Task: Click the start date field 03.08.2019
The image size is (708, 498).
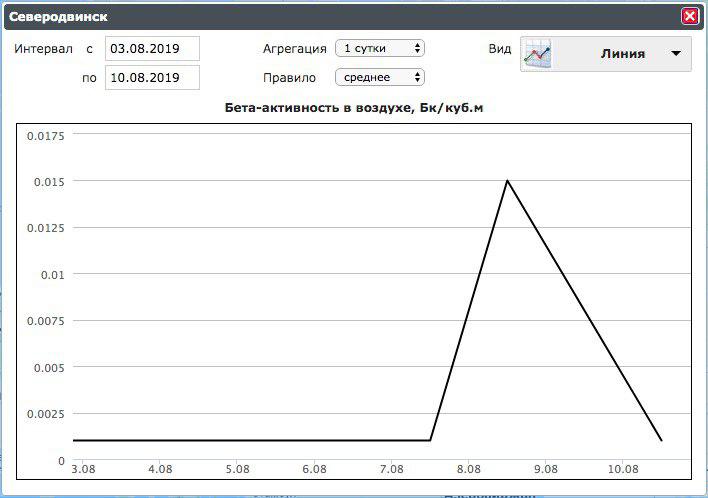Action: 152,48
